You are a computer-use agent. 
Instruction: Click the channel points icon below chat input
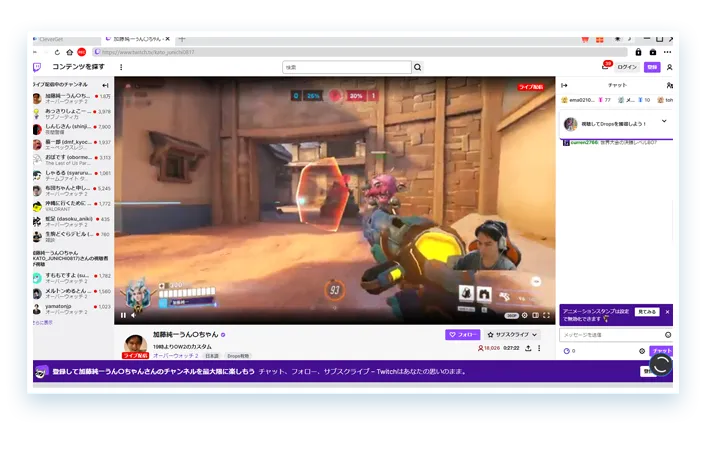coord(567,351)
